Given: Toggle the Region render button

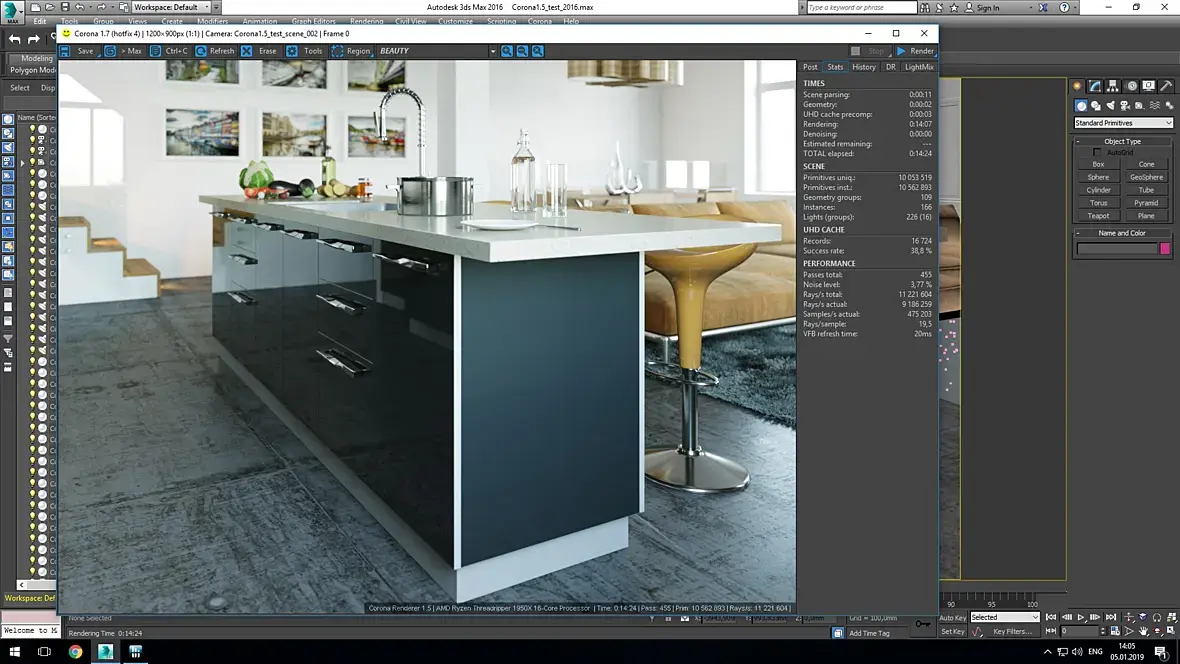Looking at the screenshot, I should pyautogui.click(x=351, y=51).
